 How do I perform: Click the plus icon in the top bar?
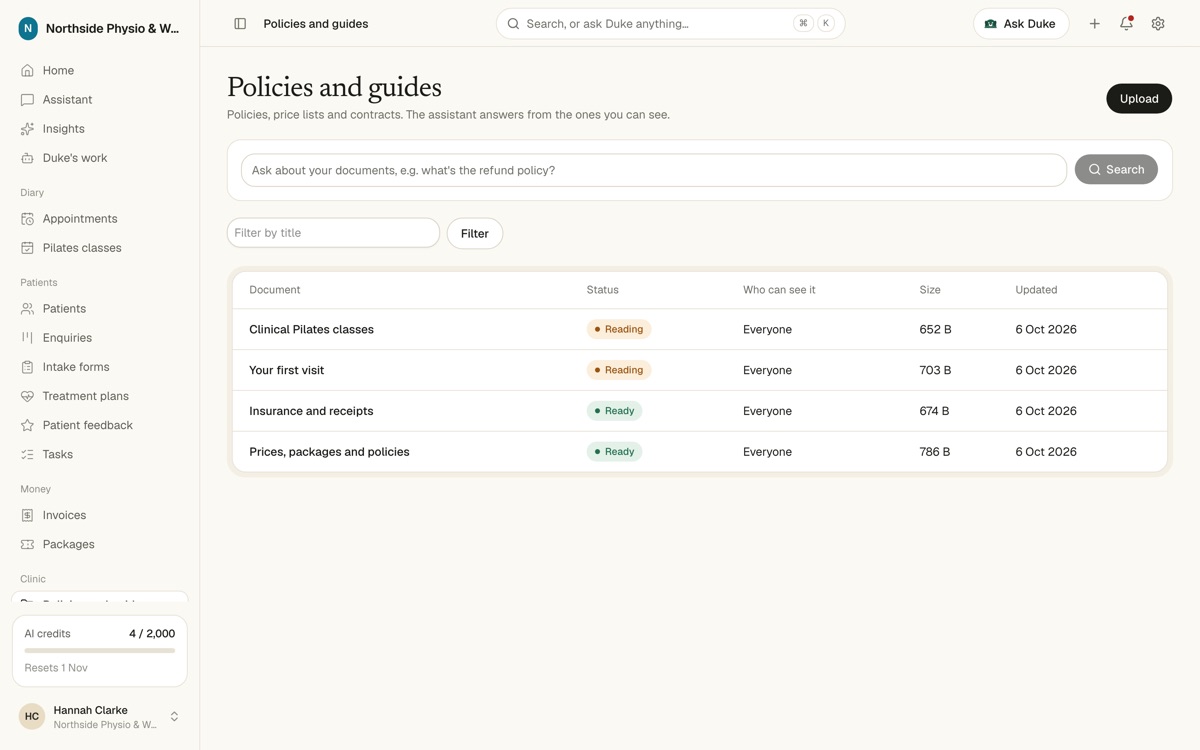1095,24
